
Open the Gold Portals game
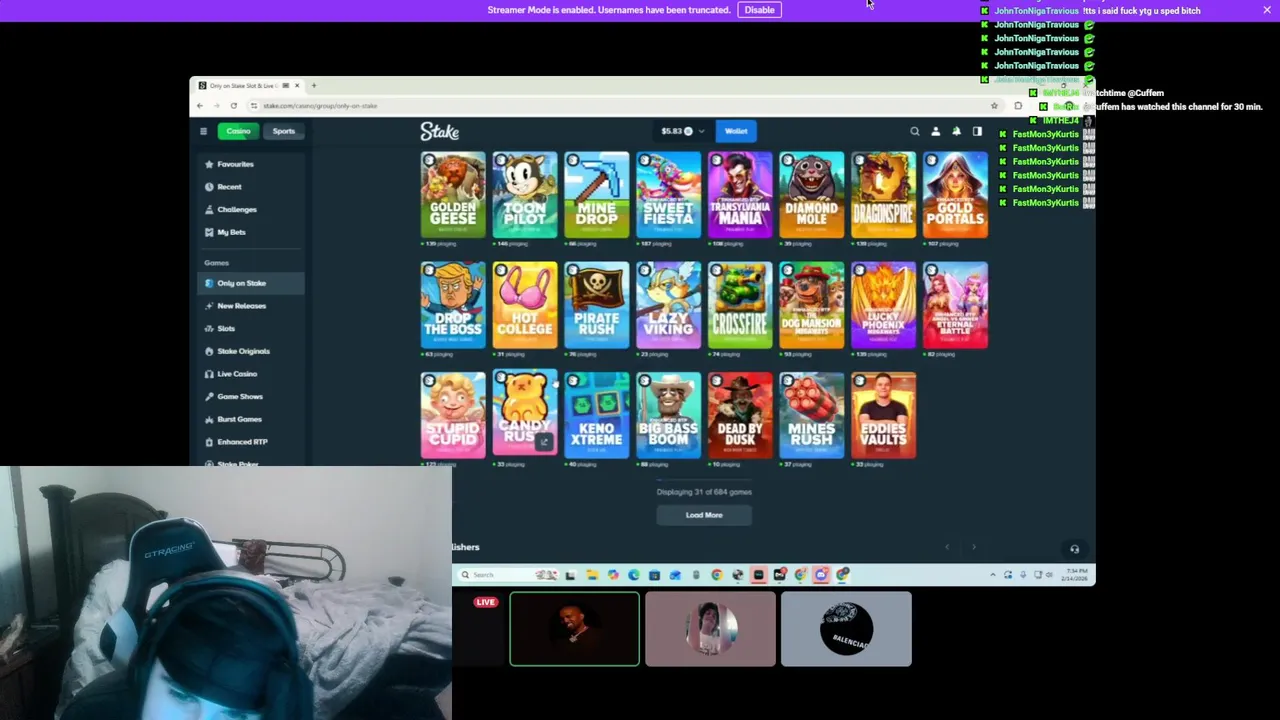pyautogui.click(x=956, y=195)
